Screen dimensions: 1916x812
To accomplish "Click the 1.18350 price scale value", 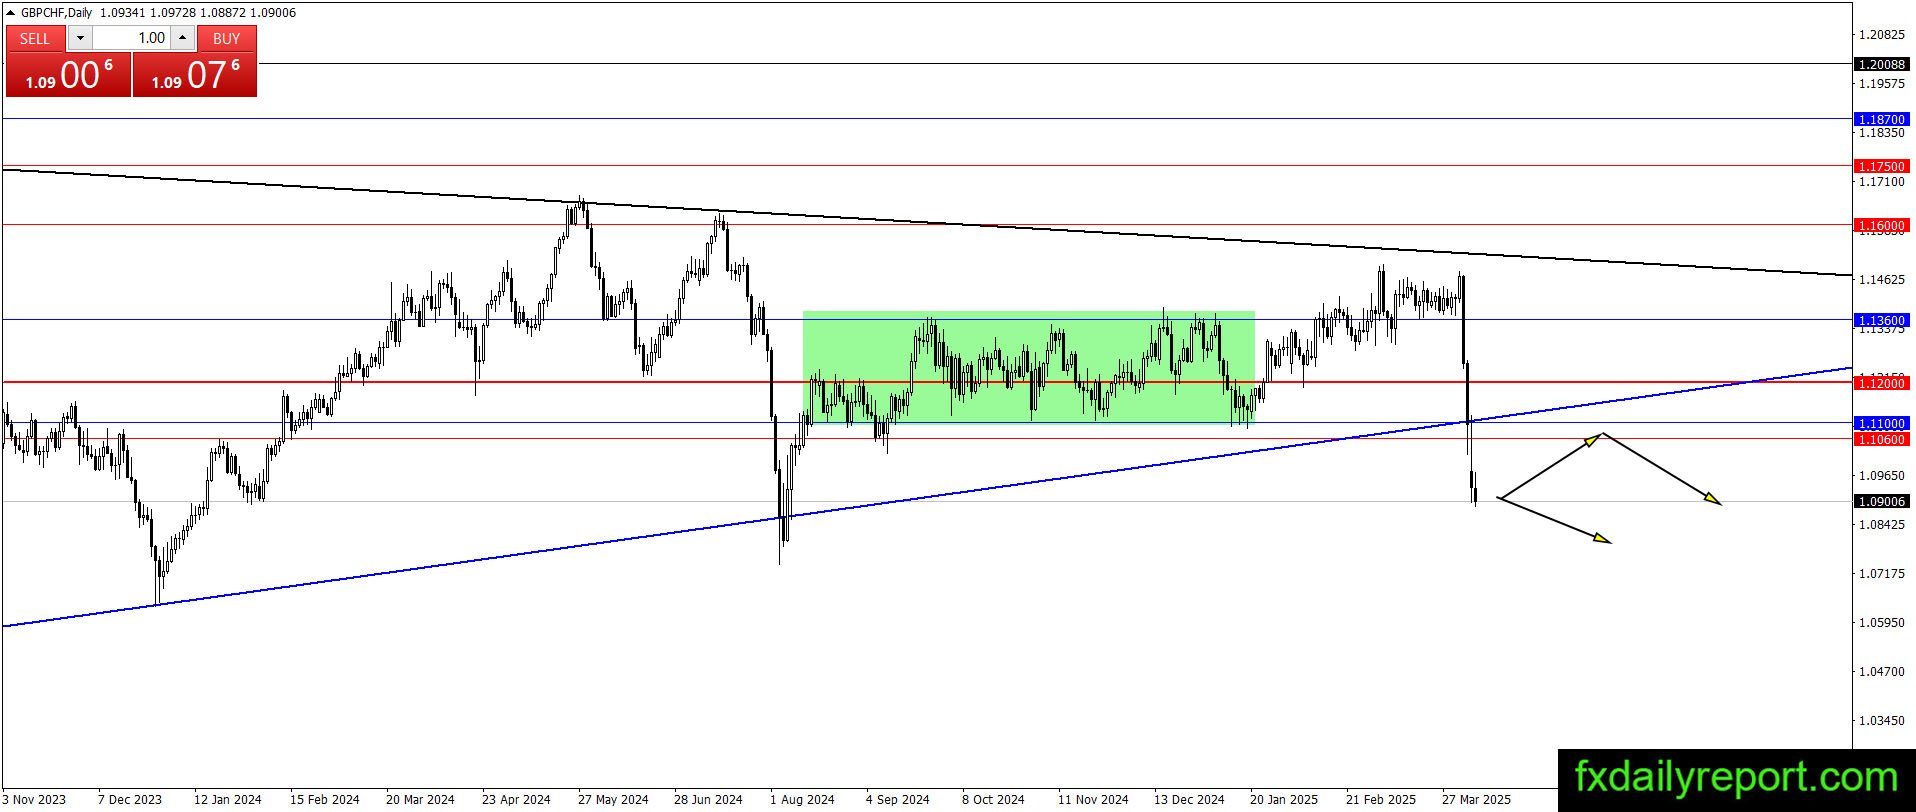I will pos(1881,133).
